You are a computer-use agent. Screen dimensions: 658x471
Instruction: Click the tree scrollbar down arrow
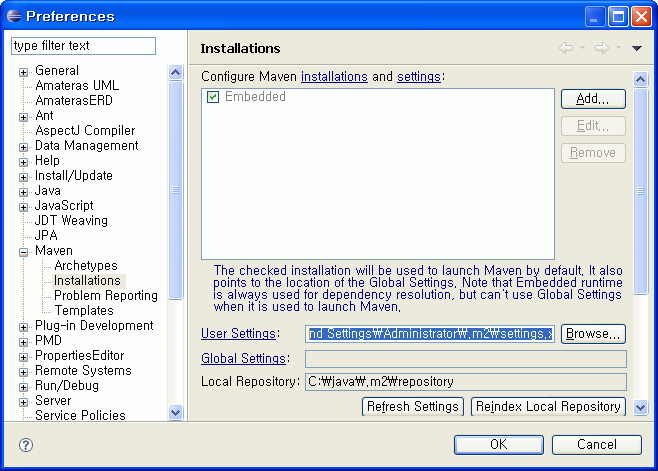(x=176, y=412)
